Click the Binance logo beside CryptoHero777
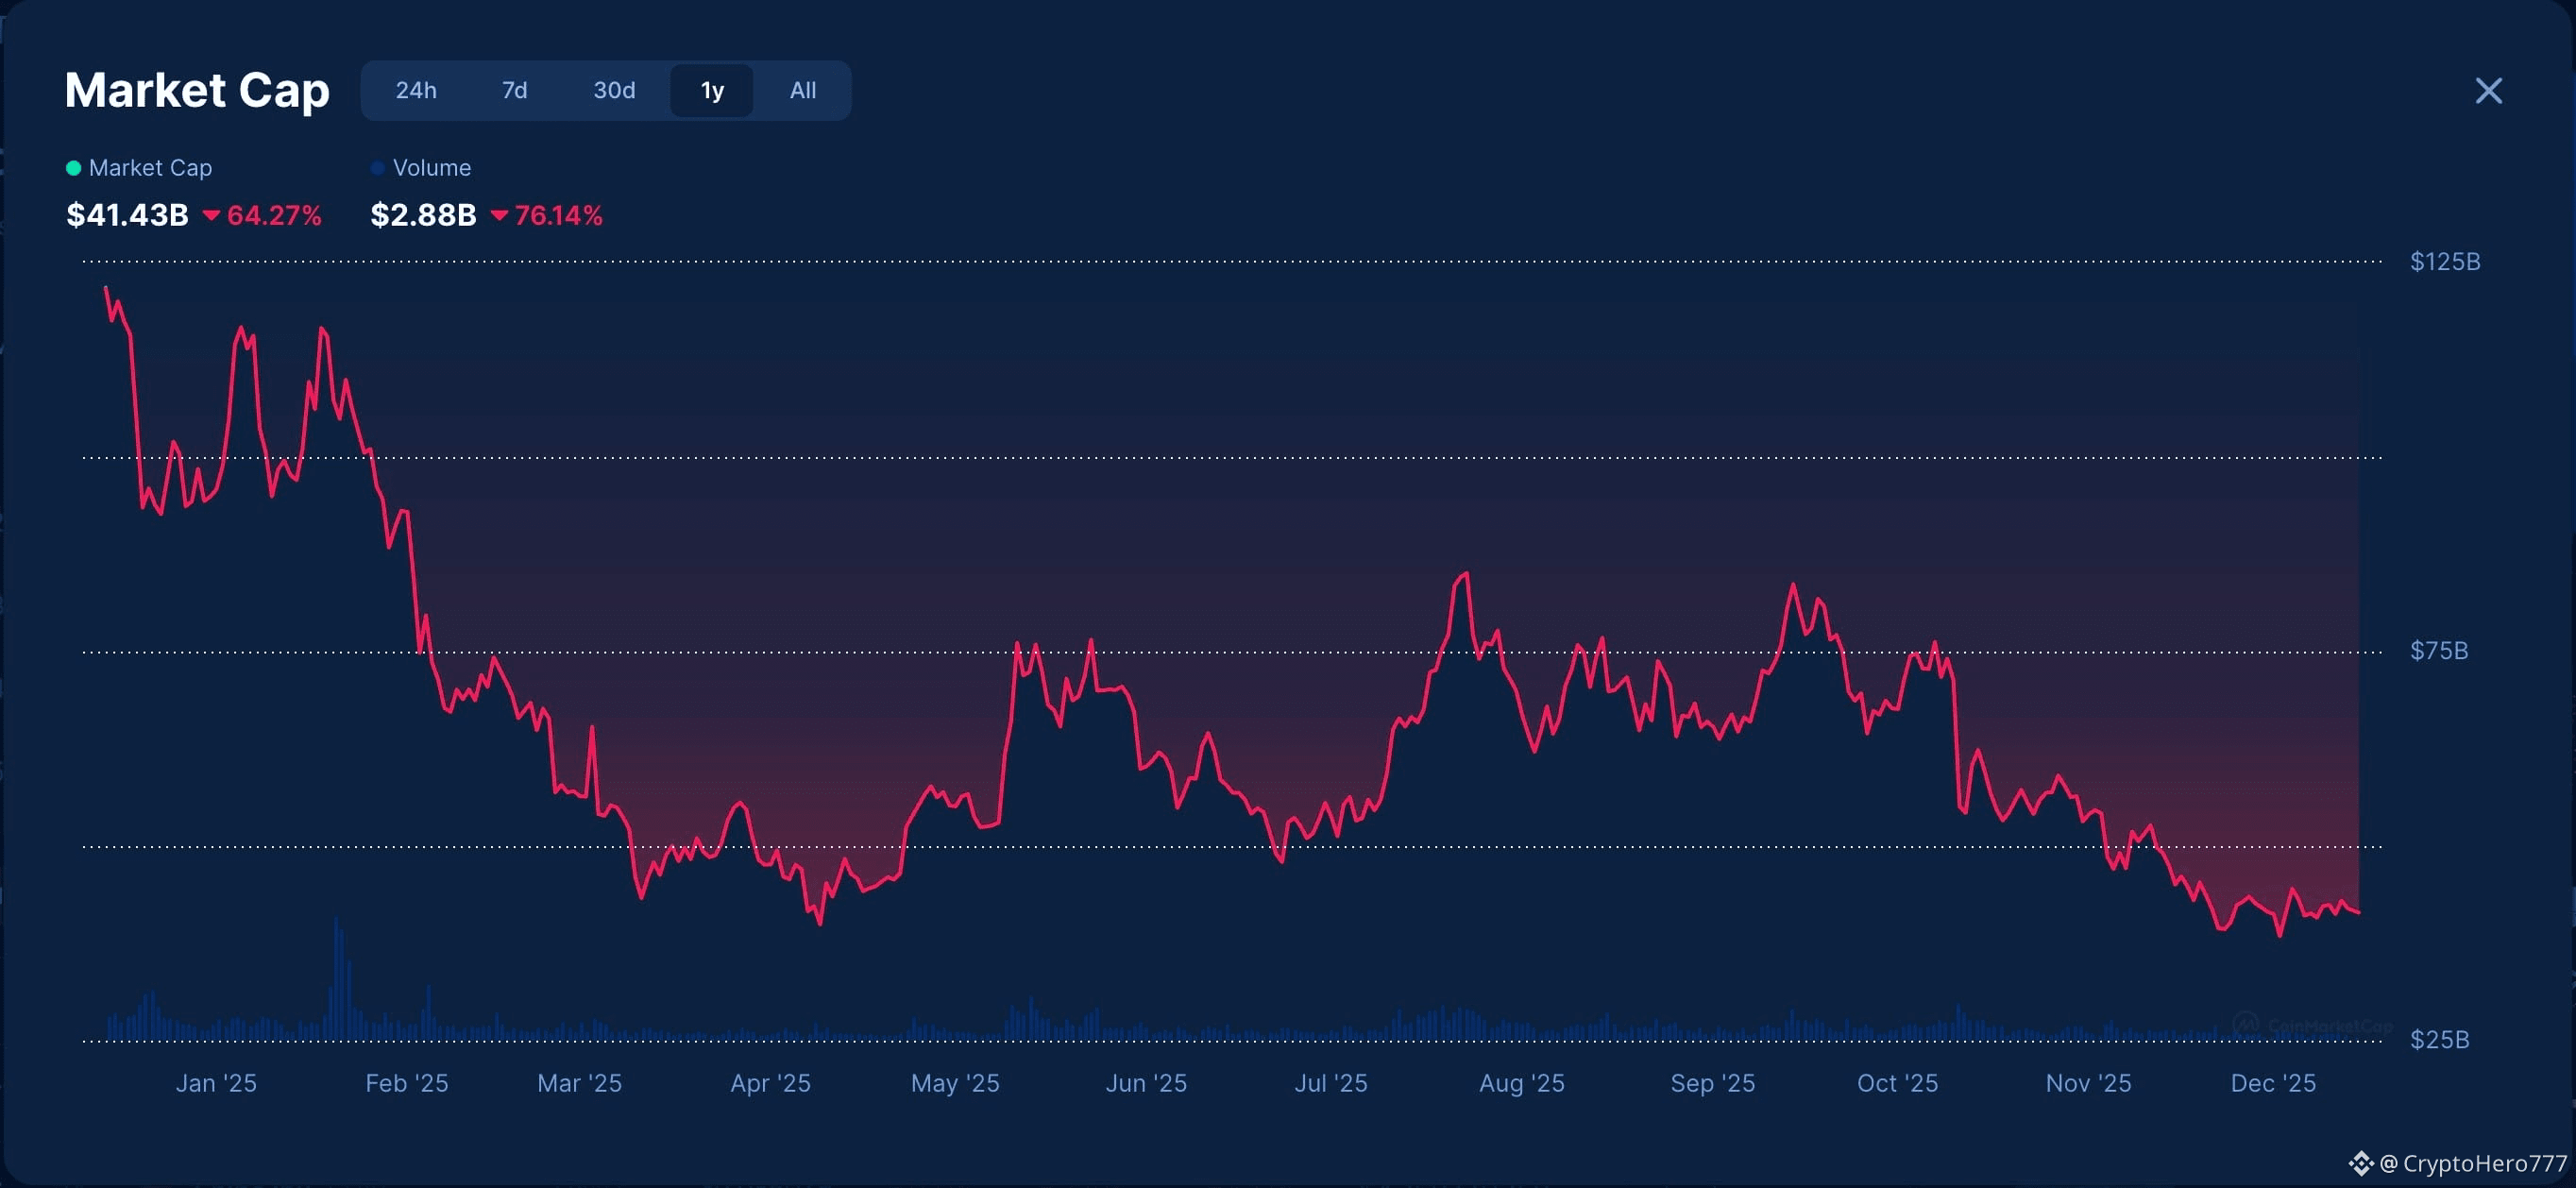This screenshot has height=1188, width=2576. pos(2361,1163)
